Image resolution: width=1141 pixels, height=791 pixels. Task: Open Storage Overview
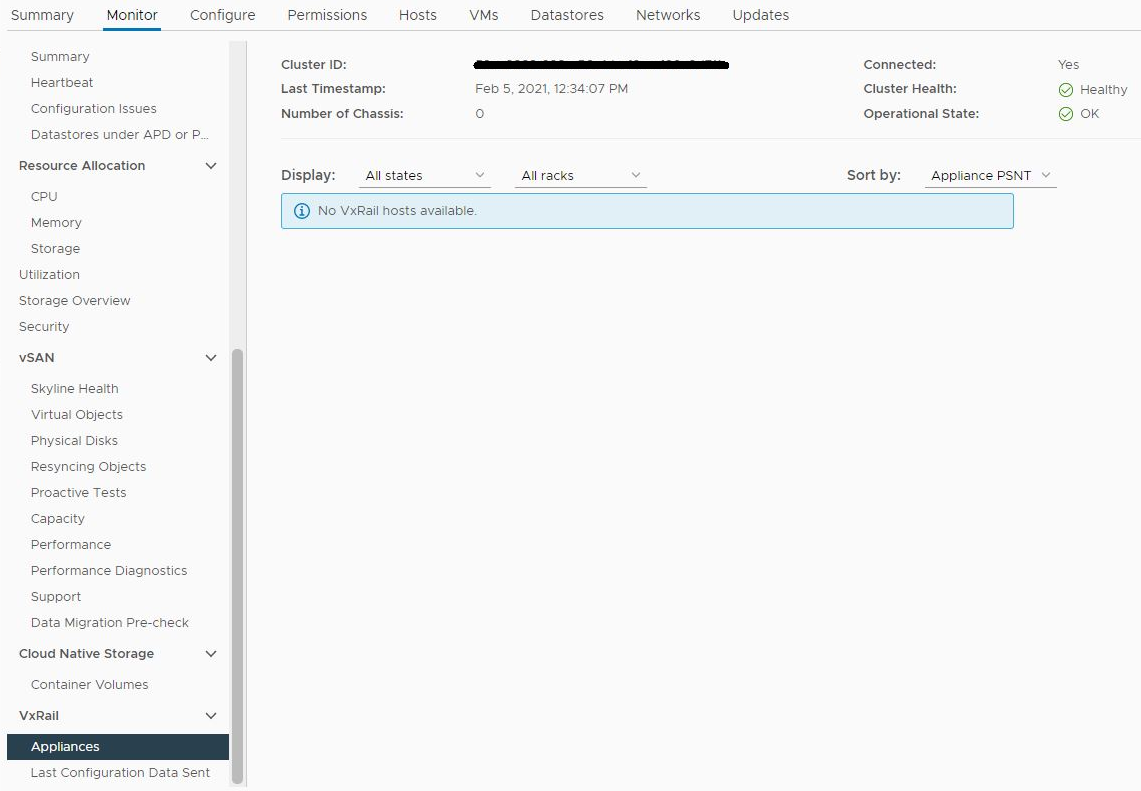pos(74,301)
